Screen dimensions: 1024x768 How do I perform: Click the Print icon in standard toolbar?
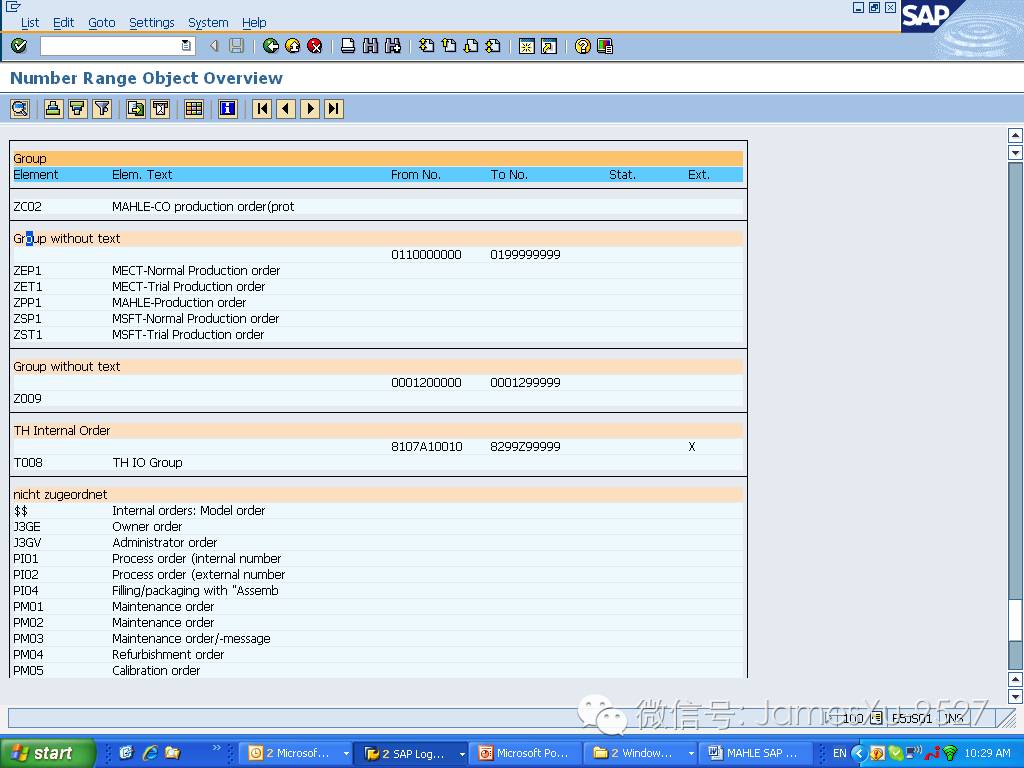(348, 46)
